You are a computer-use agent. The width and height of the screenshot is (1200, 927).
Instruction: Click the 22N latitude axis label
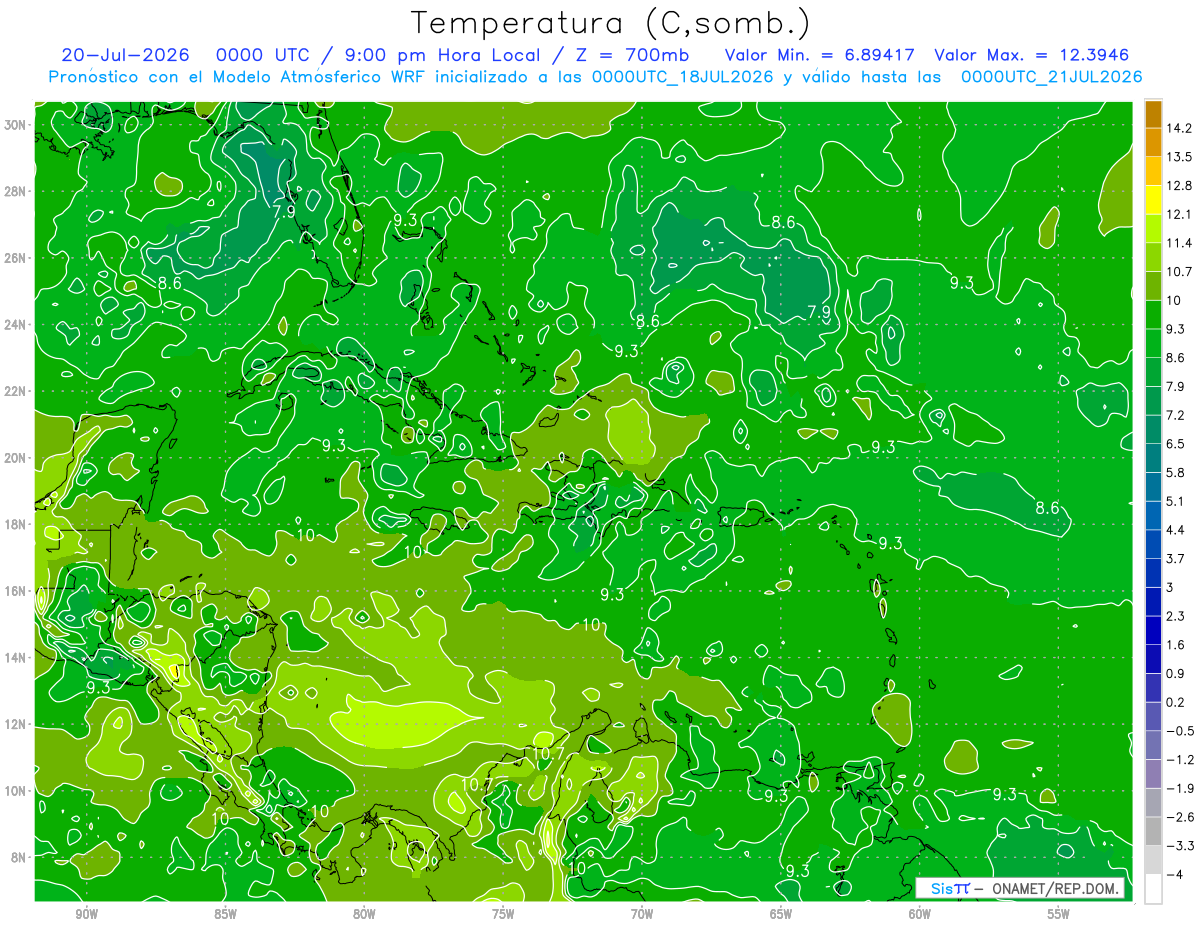[15, 391]
